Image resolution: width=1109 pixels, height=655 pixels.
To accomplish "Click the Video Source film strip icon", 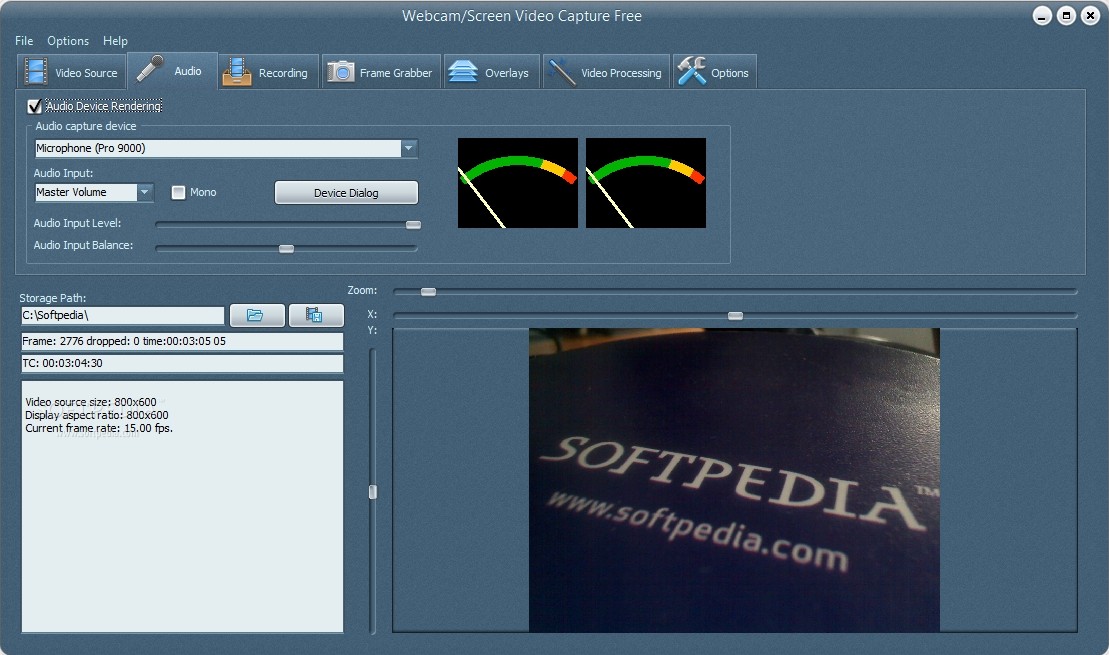I will tap(35, 72).
